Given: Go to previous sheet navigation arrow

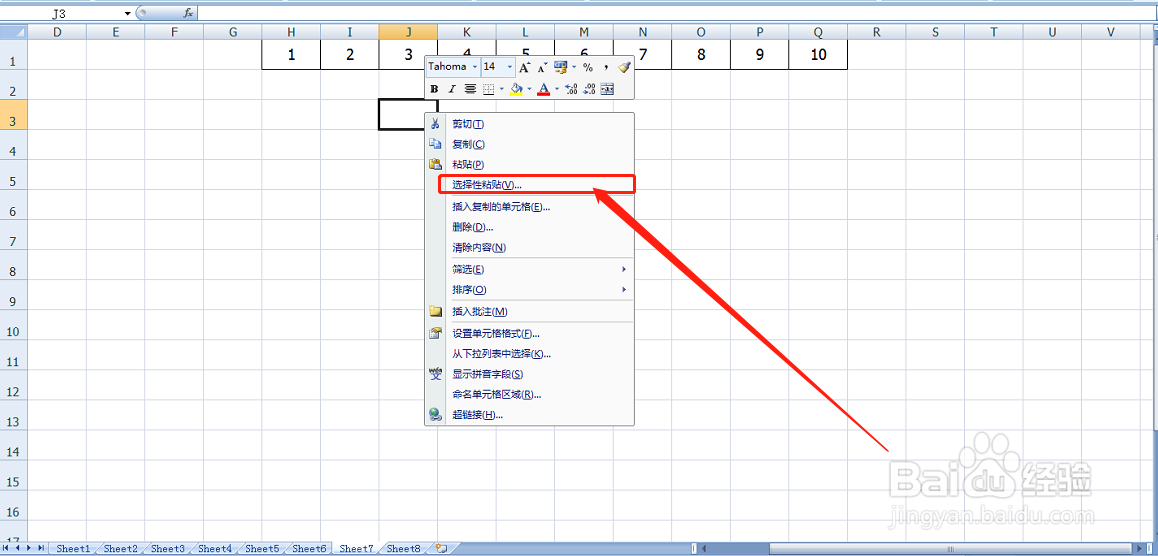Looking at the screenshot, I should (19, 548).
